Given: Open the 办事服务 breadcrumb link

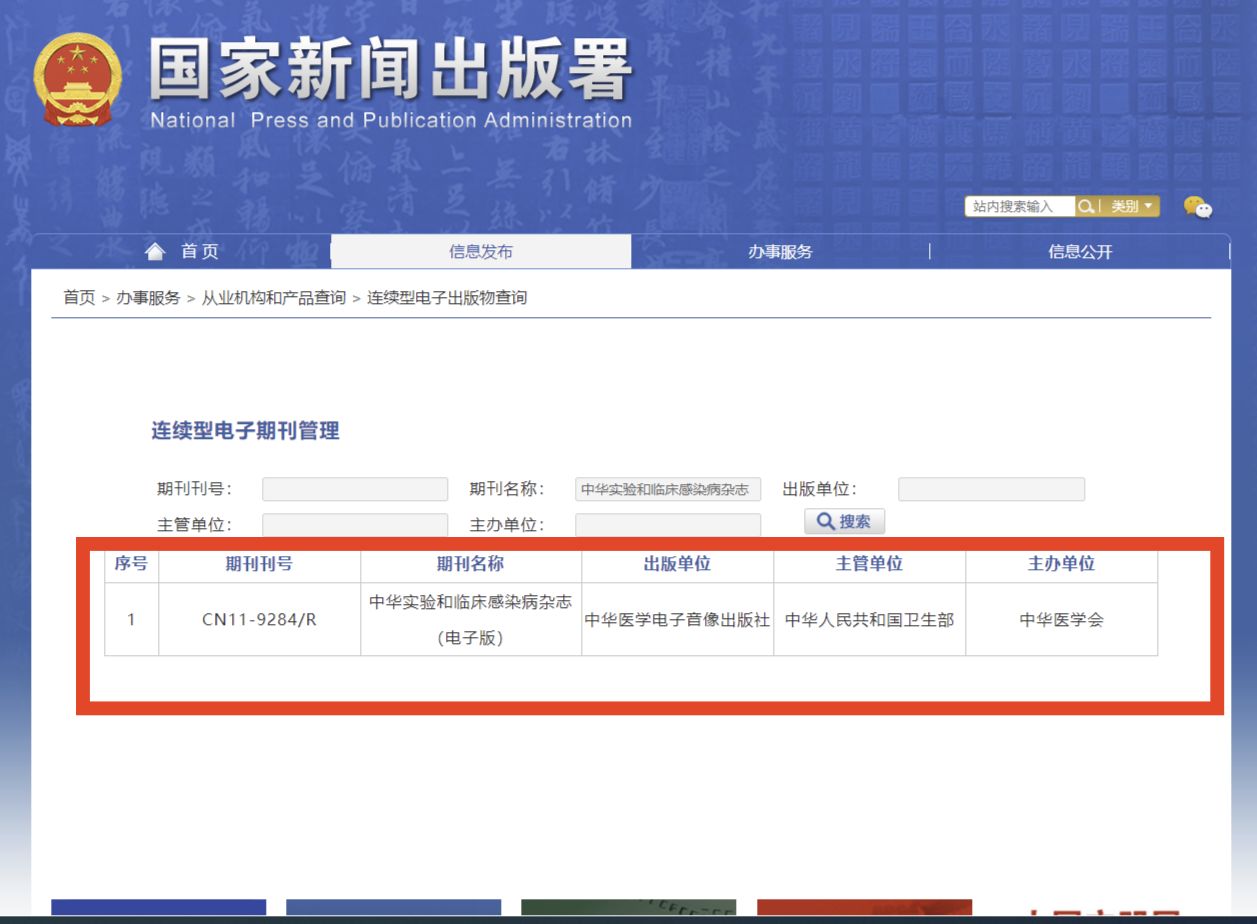Looking at the screenshot, I should [x=148, y=297].
